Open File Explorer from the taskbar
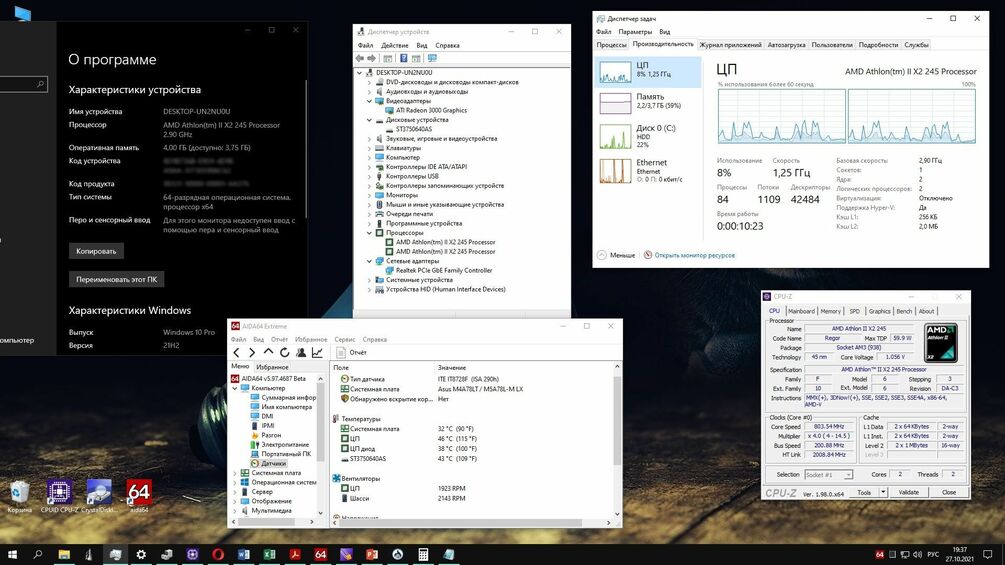1005x565 pixels. [x=64, y=555]
